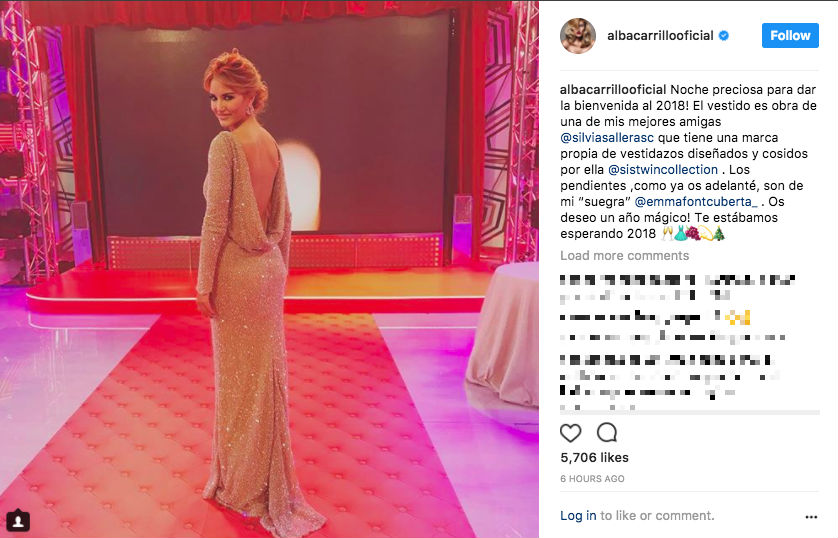This screenshot has height=538, width=838.
Task: Click the caption's bold albacarrillooficial username
Action: pyautogui.click(x=613, y=90)
